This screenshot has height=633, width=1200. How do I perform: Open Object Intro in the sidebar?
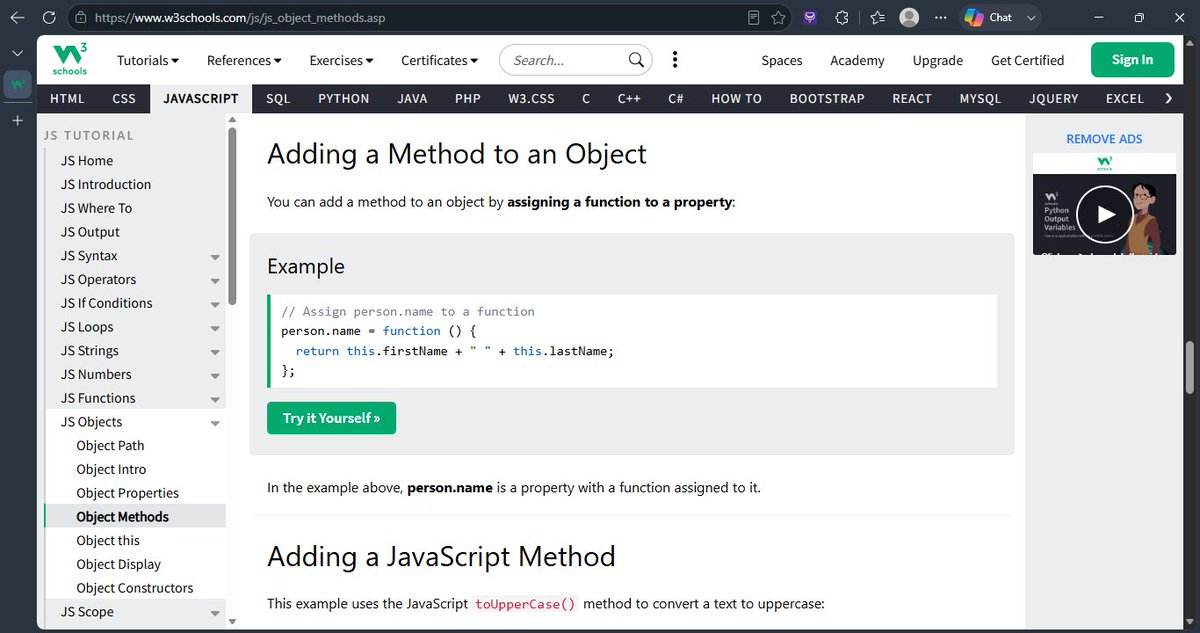pyautogui.click(x=111, y=470)
